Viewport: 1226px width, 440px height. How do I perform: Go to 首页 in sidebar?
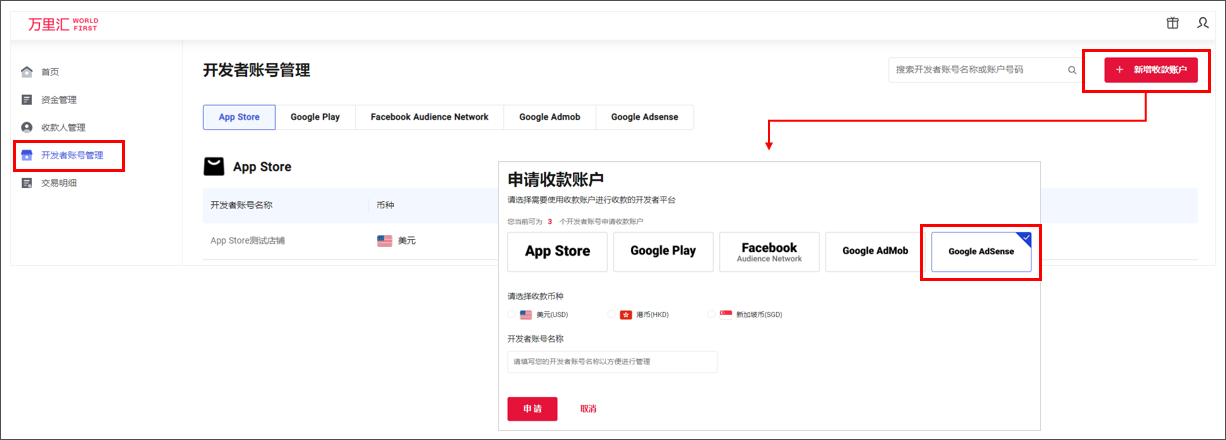50,72
